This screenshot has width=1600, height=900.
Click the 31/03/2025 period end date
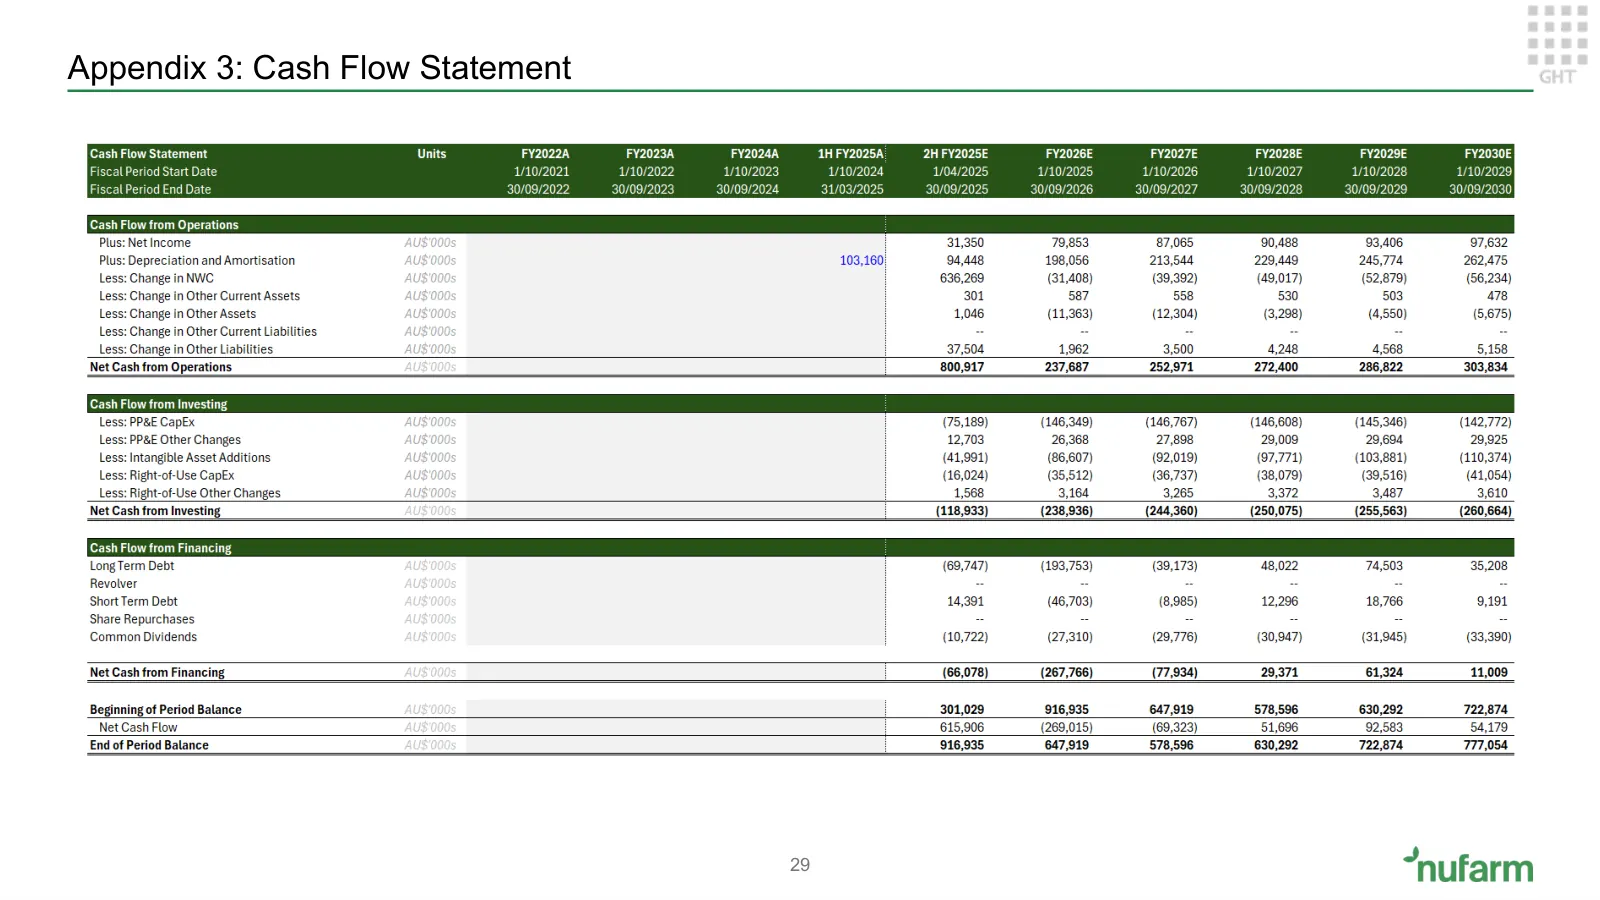pyautogui.click(x=852, y=190)
